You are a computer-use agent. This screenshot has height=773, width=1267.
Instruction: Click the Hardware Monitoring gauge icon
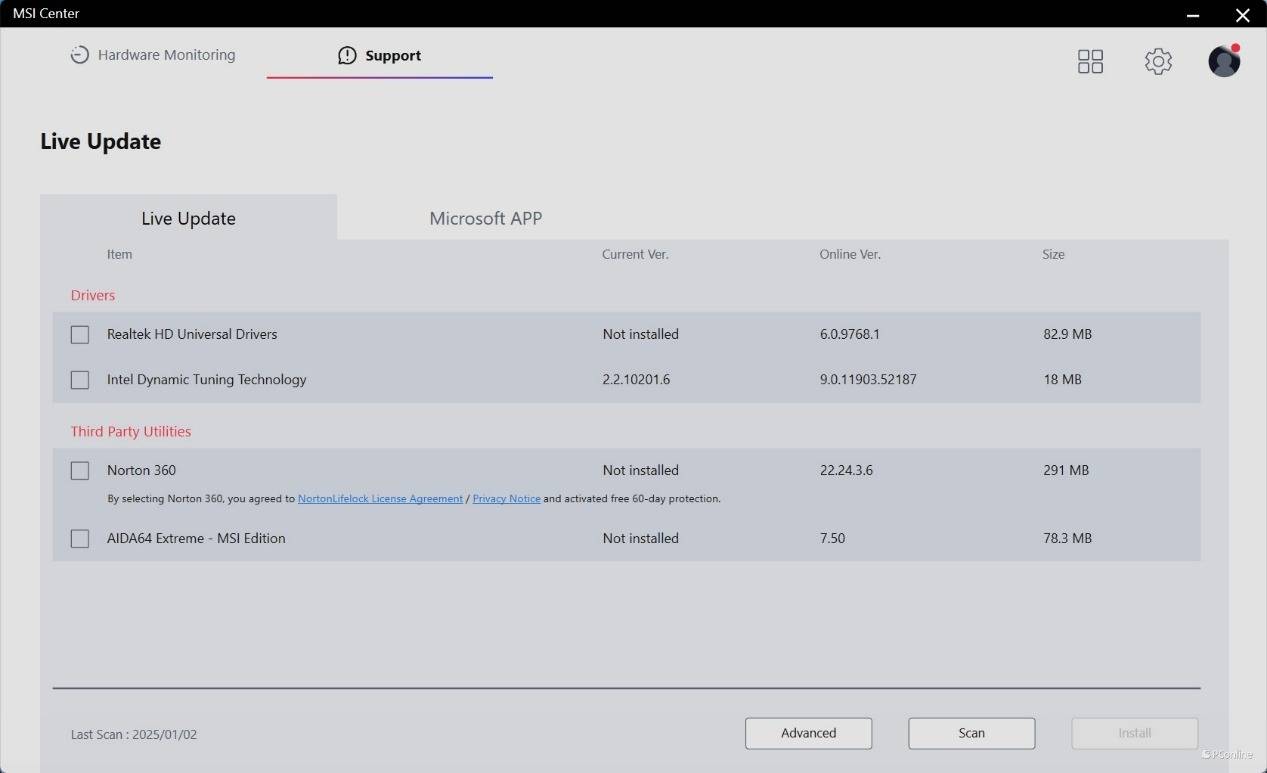80,55
